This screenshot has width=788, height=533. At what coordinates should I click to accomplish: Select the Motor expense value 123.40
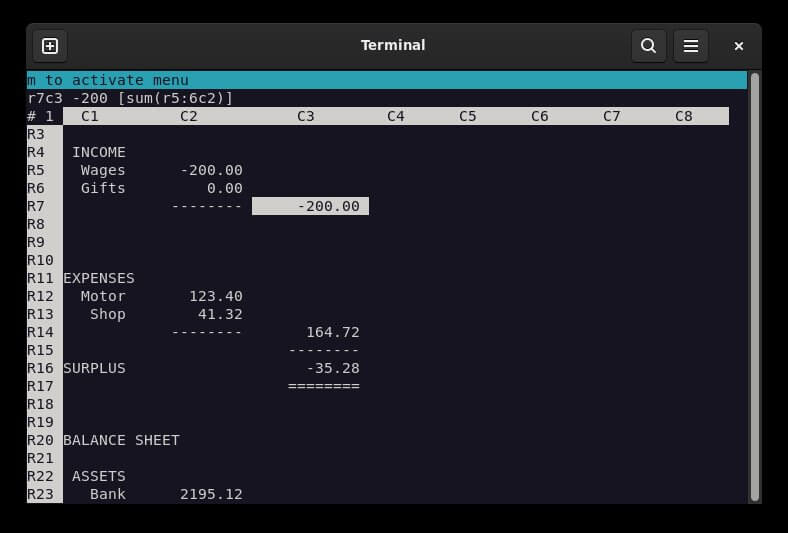[215, 296]
